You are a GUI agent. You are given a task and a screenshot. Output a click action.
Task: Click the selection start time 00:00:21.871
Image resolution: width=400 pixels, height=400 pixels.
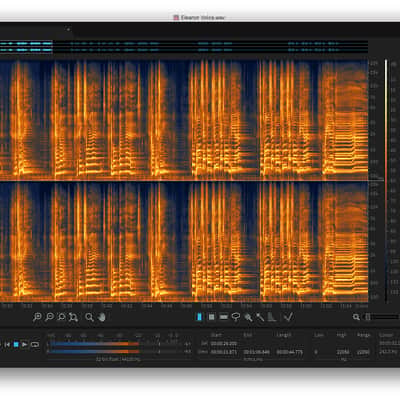pyautogui.click(x=224, y=352)
